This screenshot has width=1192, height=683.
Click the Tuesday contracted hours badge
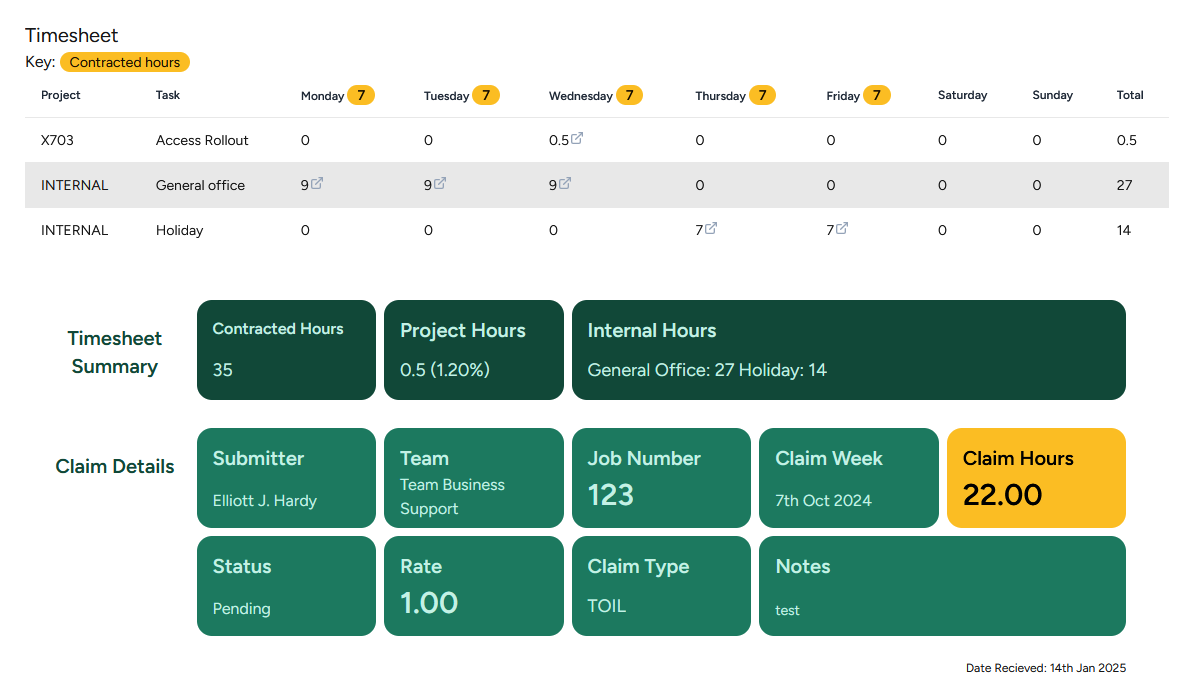(x=486, y=95)
